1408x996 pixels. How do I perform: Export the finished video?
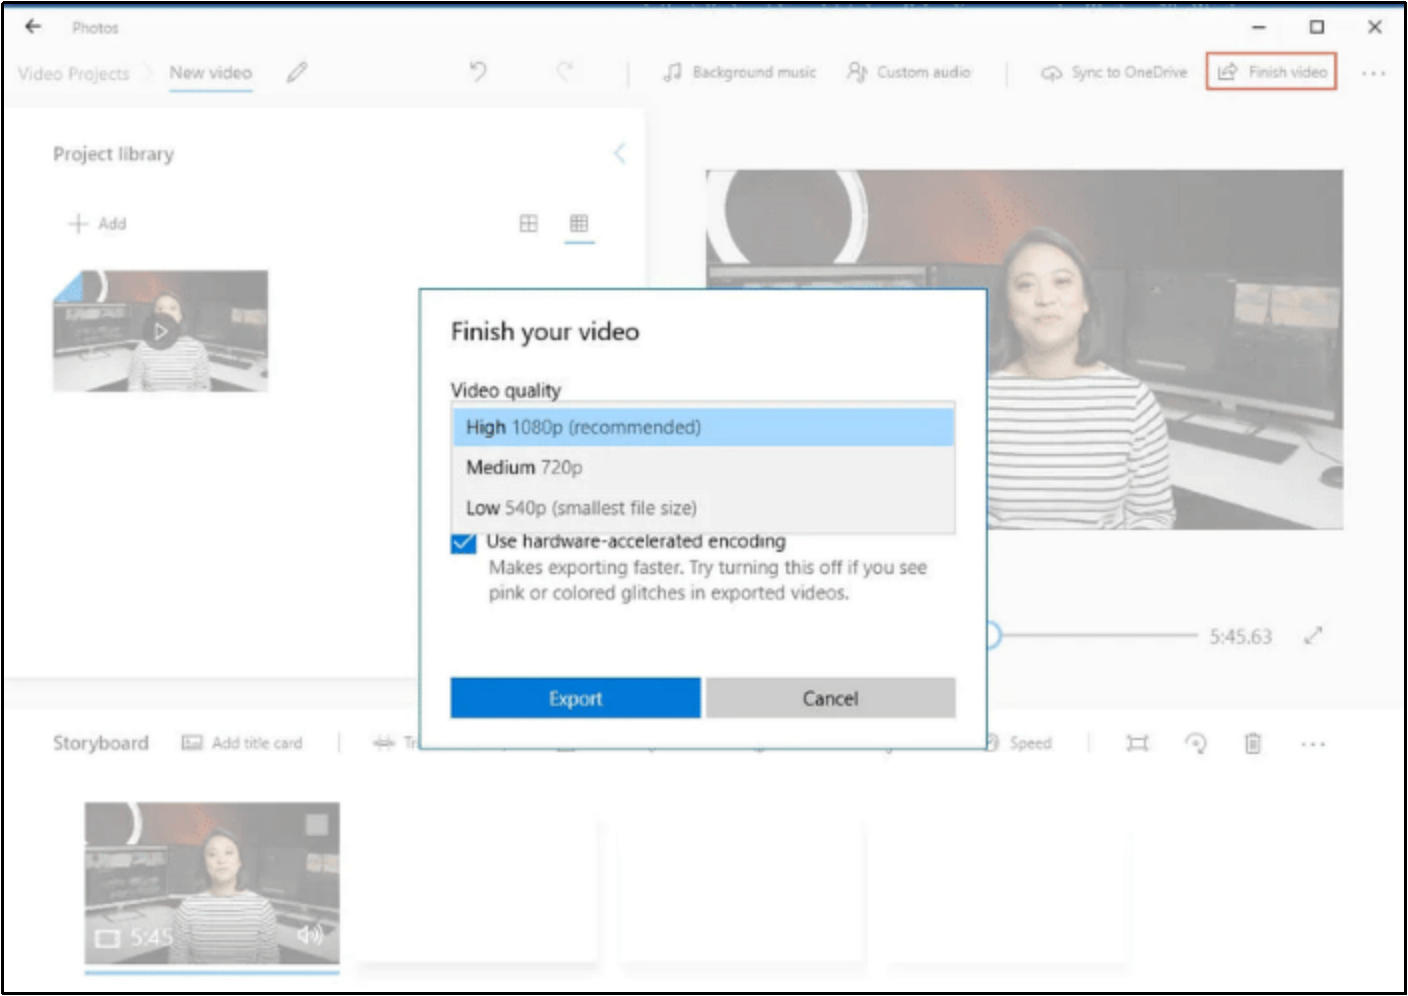coord(575,698)
